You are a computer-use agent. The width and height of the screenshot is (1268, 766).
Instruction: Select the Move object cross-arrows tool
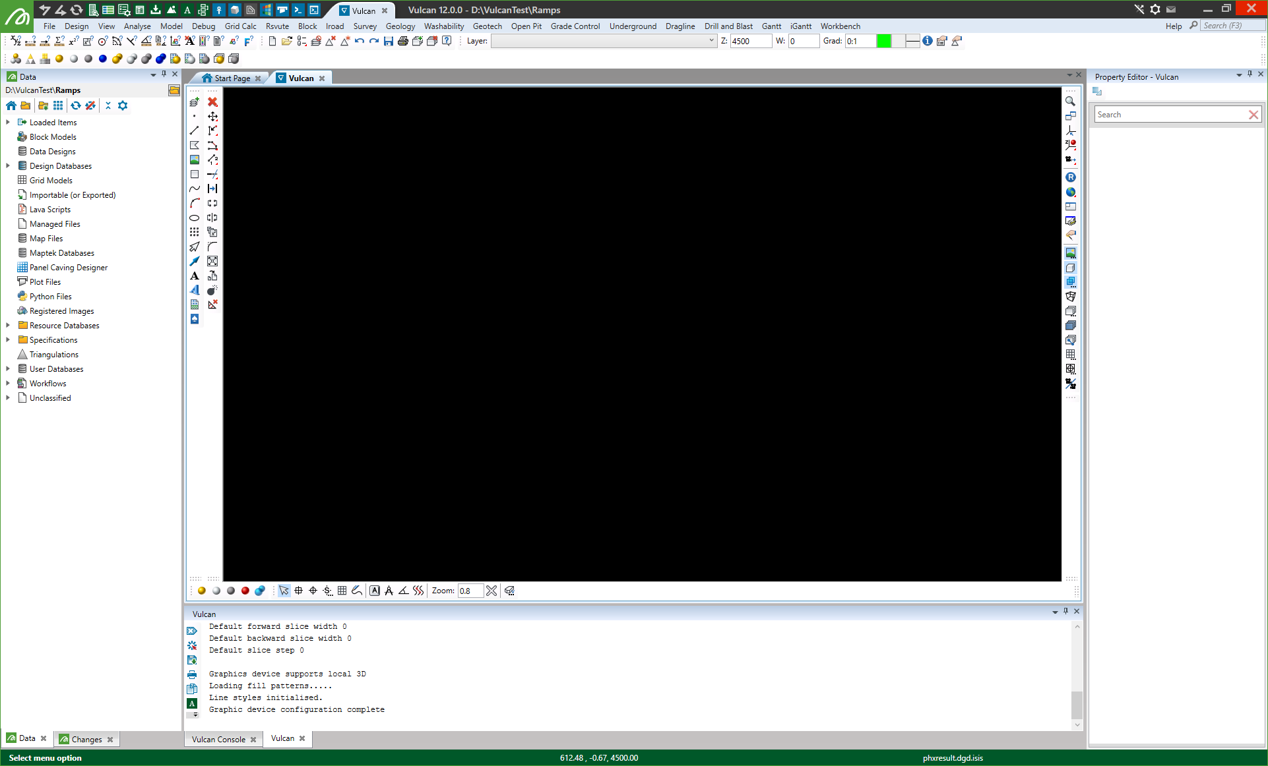213,116
